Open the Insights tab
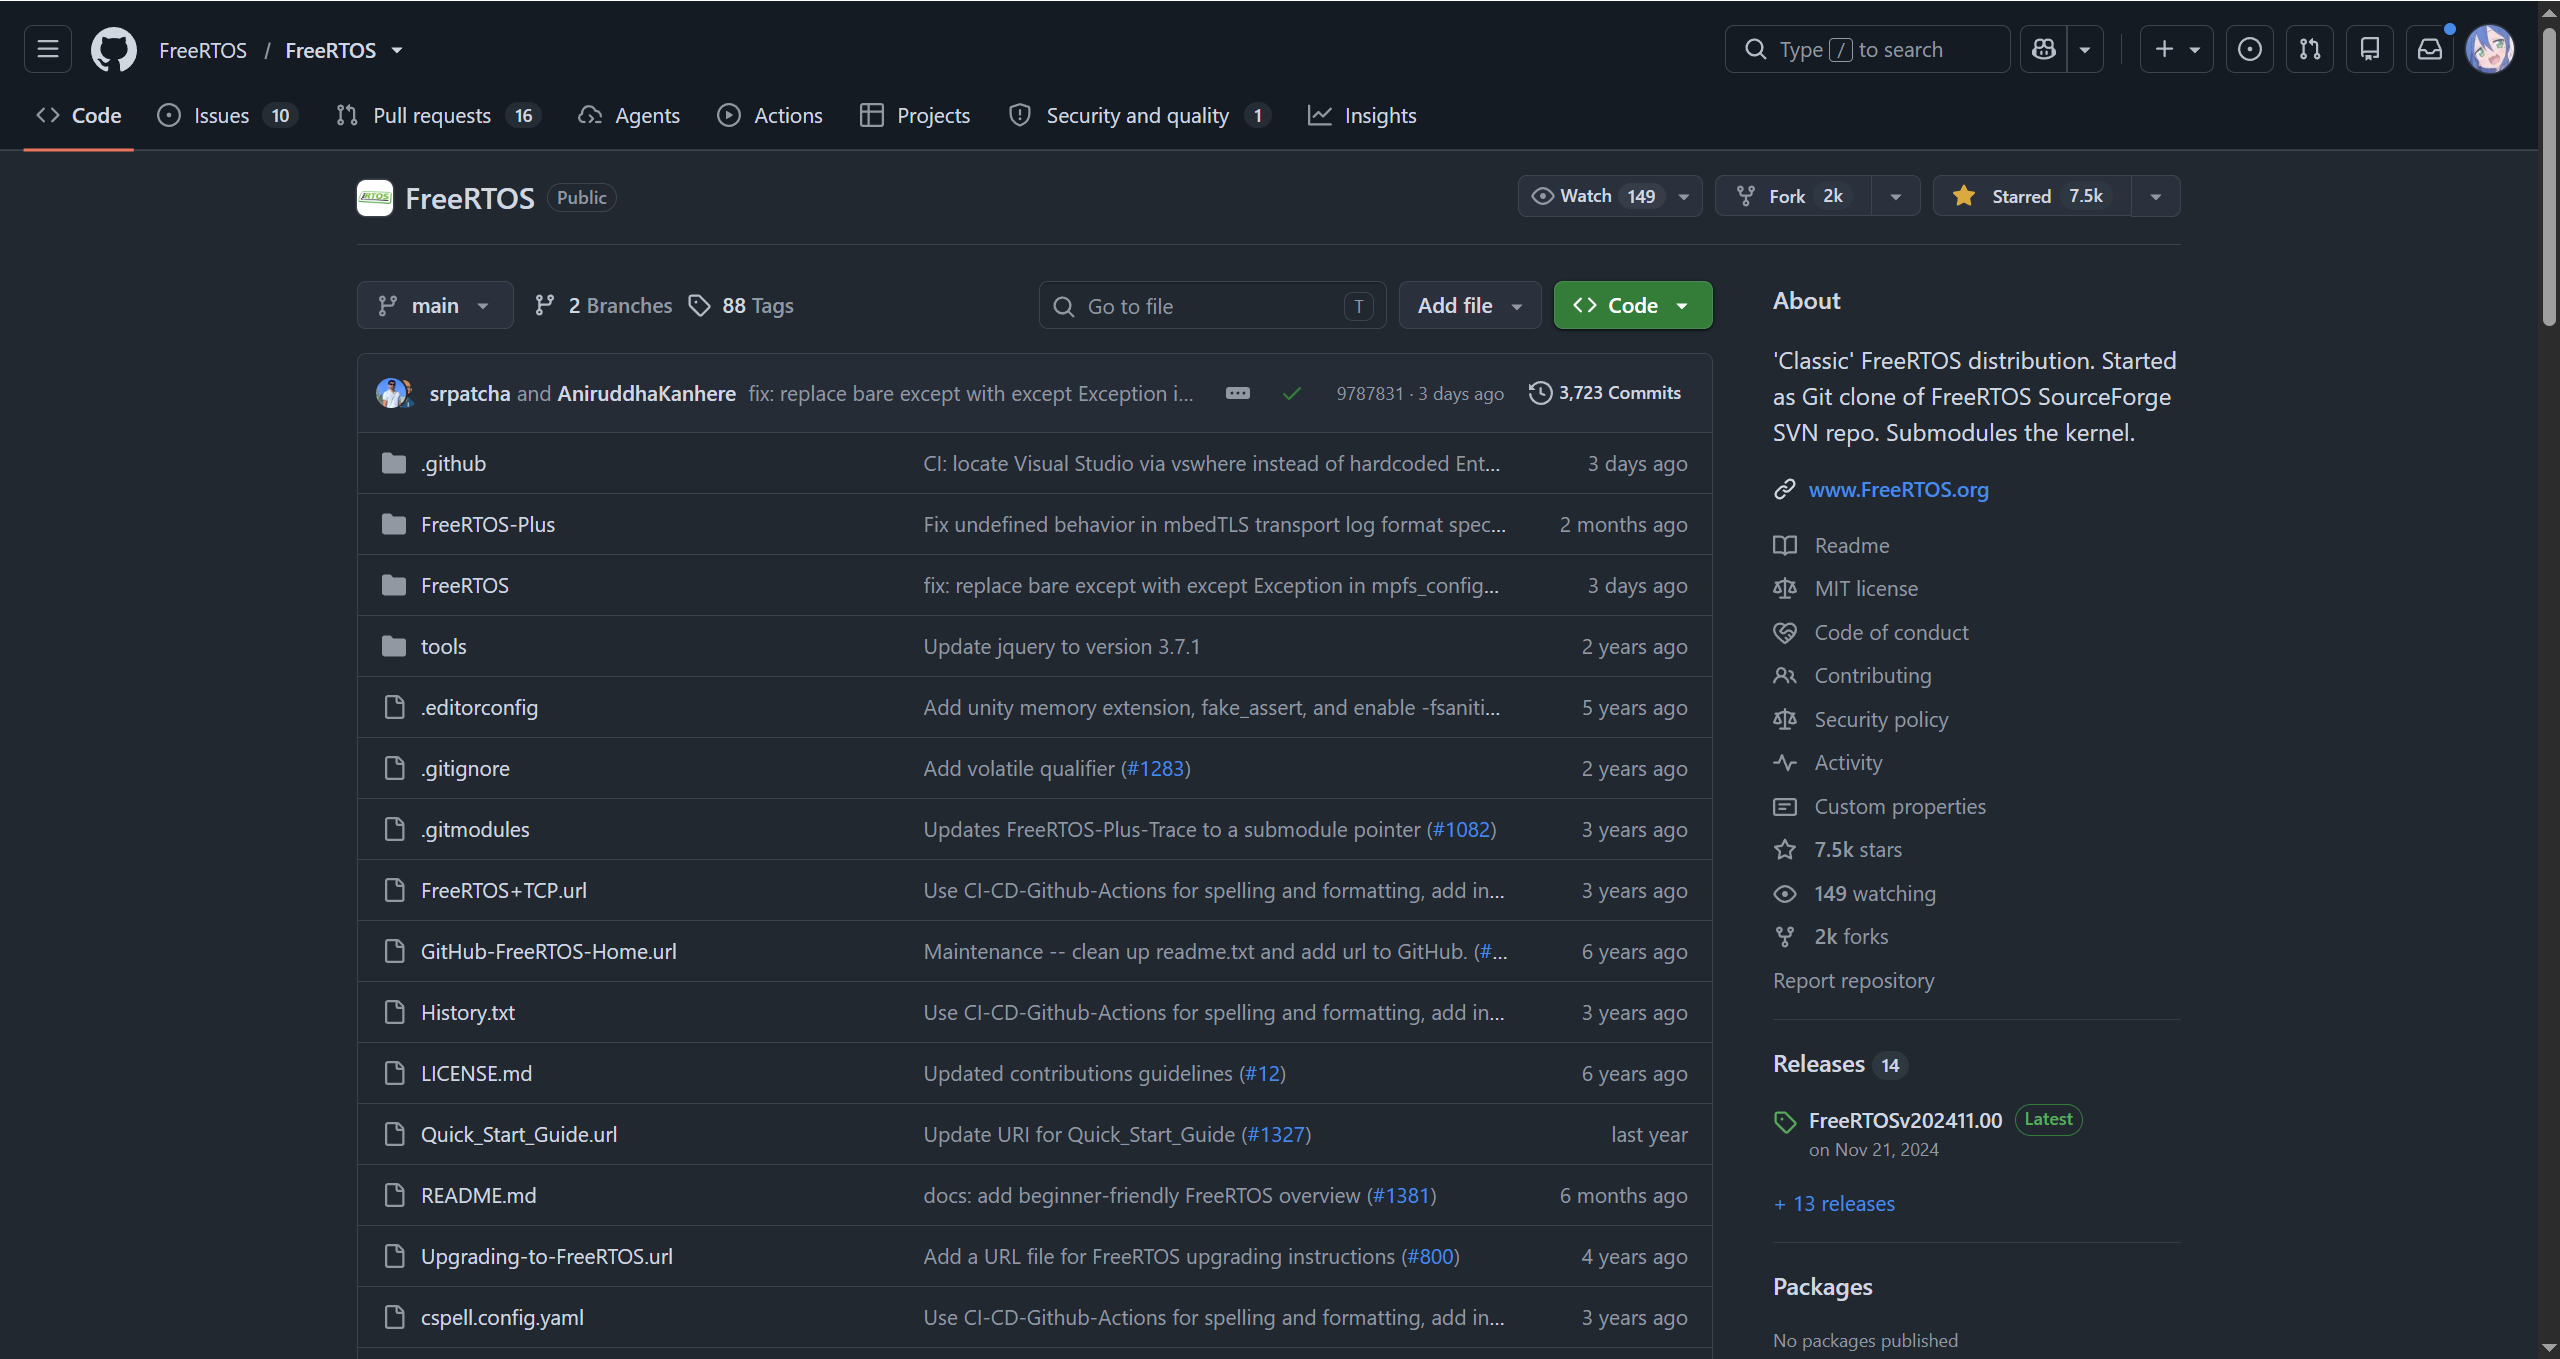The width and height of the screenshot is (2560, 1359). 1362,115
